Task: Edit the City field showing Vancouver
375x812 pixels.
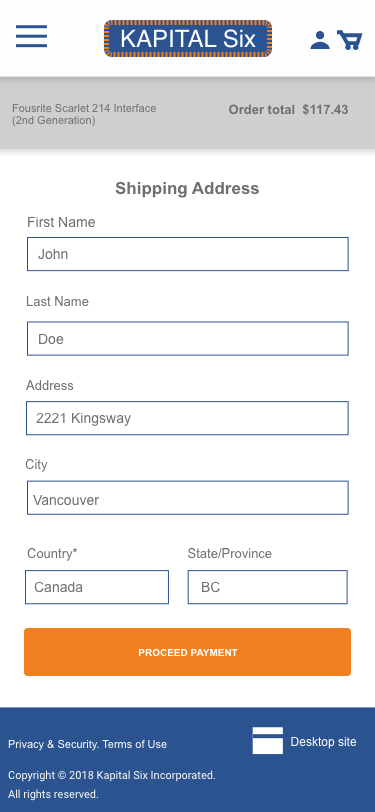Action: click(x=188, y=498)
